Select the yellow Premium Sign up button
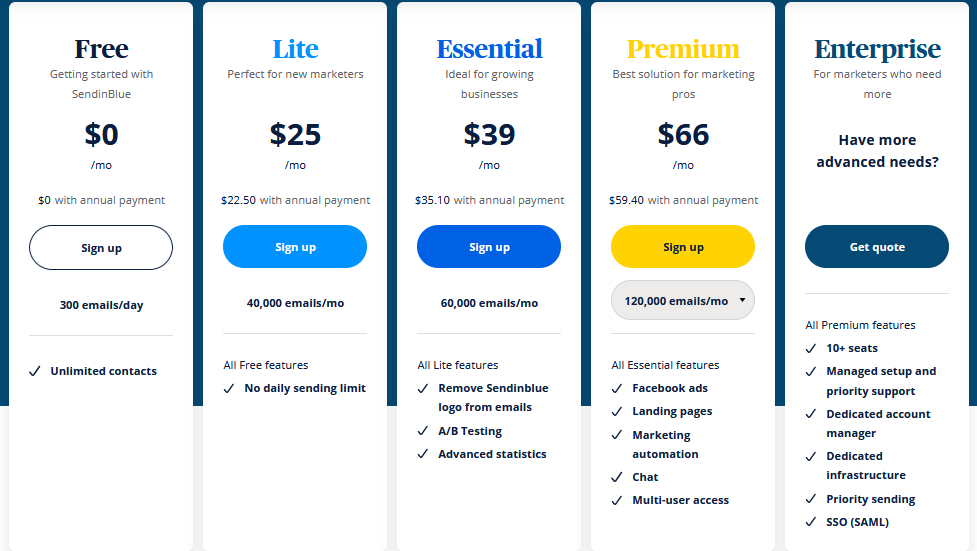977x551 pixels. [x=683, y=247]
